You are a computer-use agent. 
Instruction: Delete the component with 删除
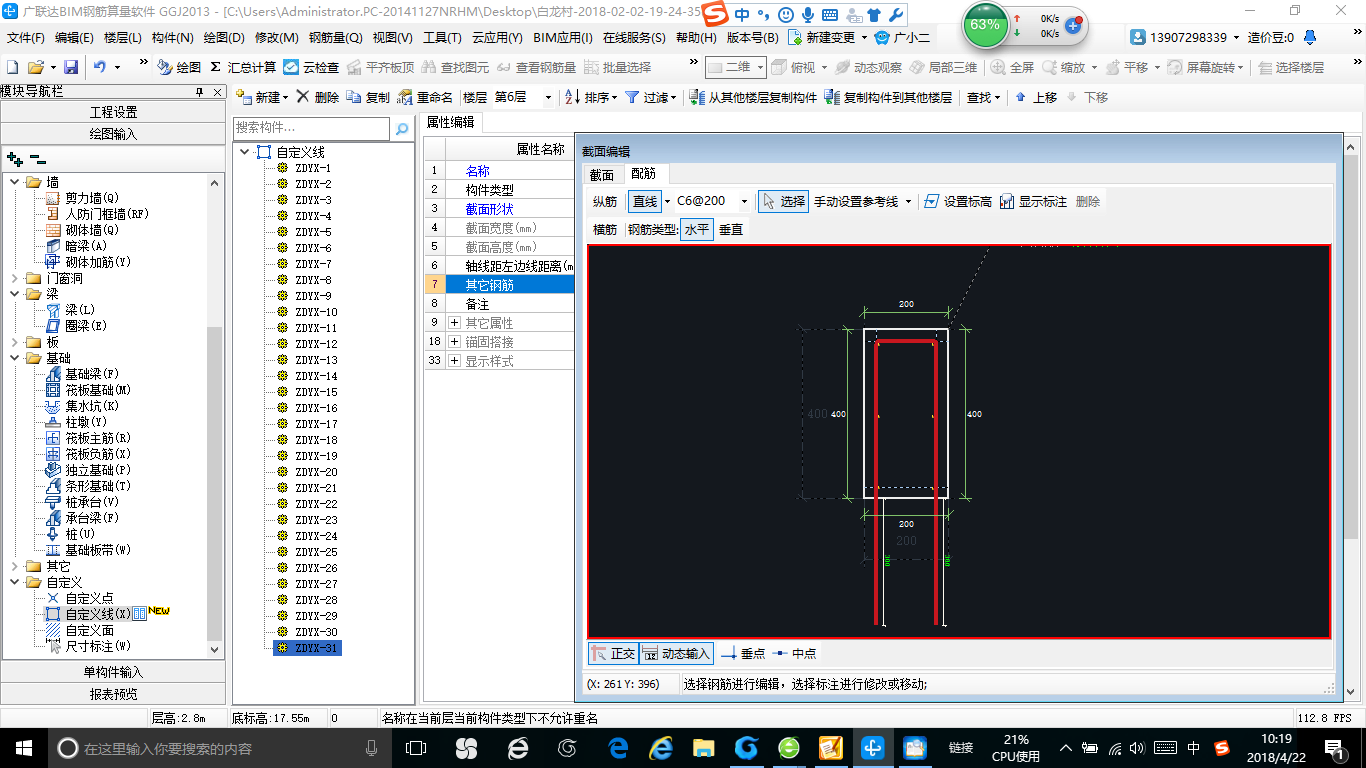tap(318, 97)
